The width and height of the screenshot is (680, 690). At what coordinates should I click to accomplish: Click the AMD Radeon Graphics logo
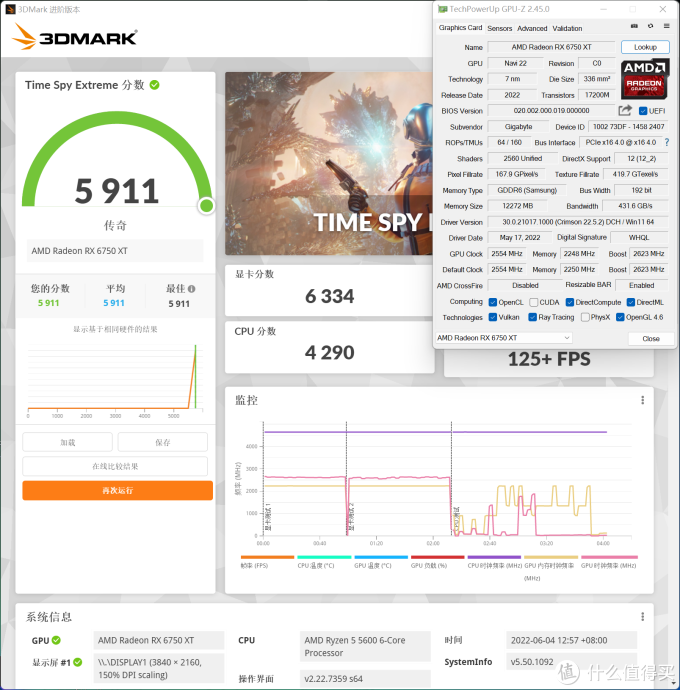point(645,79)
